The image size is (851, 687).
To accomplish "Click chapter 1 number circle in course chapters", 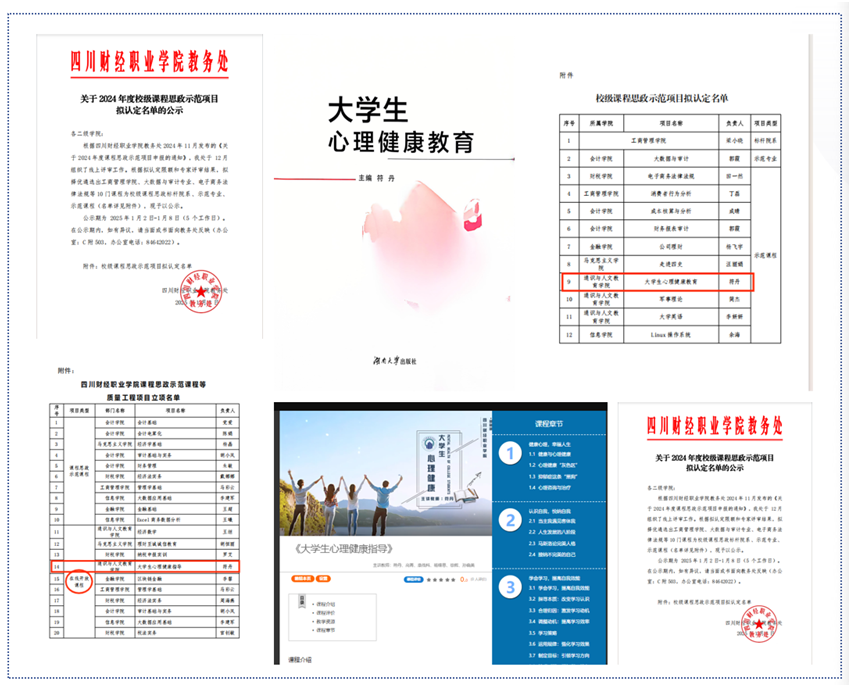I will (510, 453).
